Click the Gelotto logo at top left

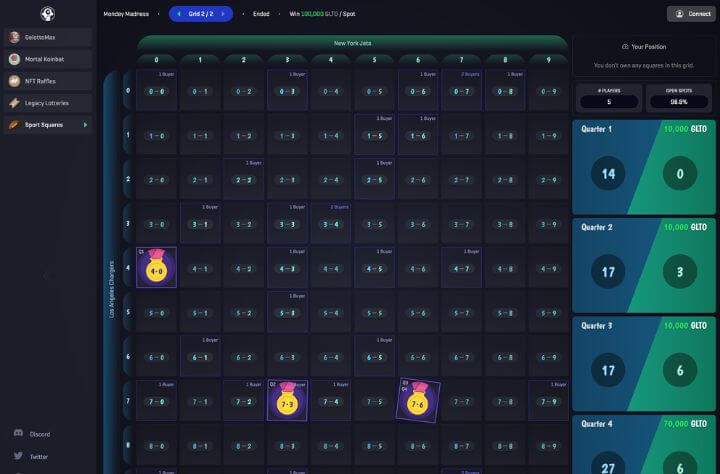tap(47, 14)
